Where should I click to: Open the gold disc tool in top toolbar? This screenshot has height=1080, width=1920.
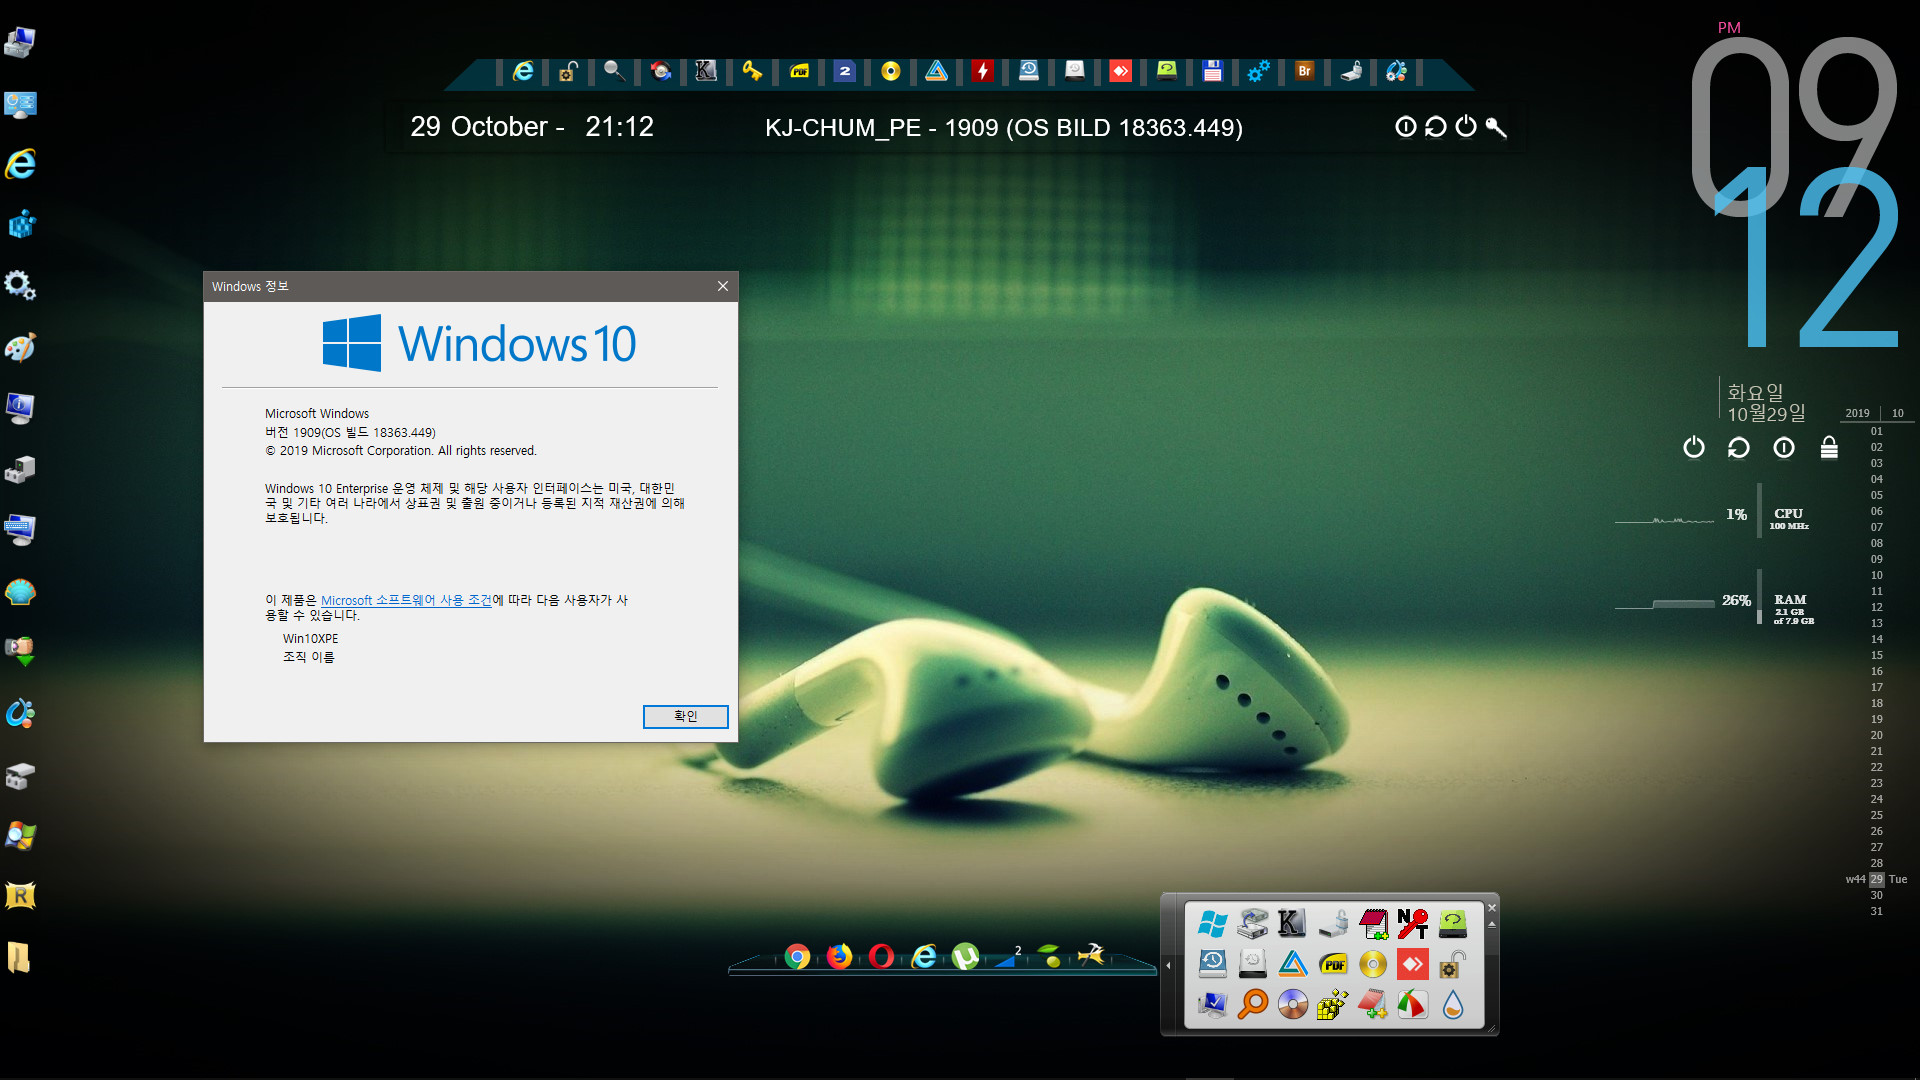[x=890, y=71]
